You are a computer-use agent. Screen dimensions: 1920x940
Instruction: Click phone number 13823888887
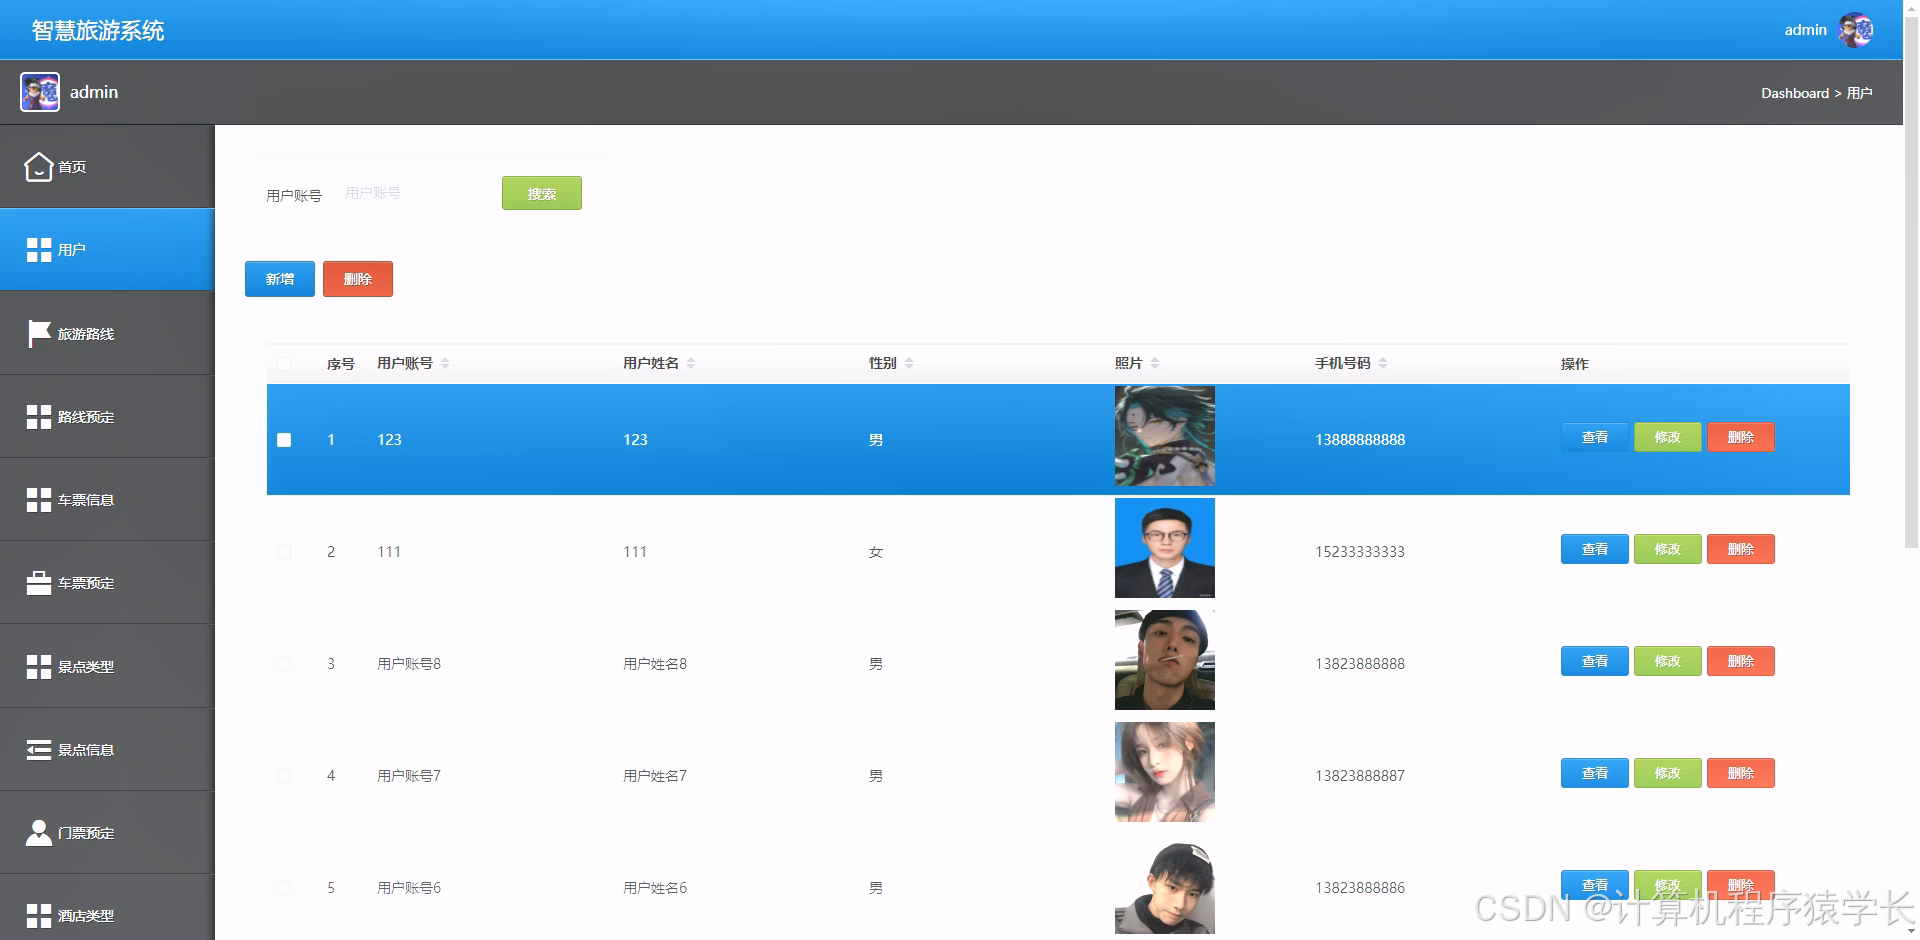(1360, 776)
